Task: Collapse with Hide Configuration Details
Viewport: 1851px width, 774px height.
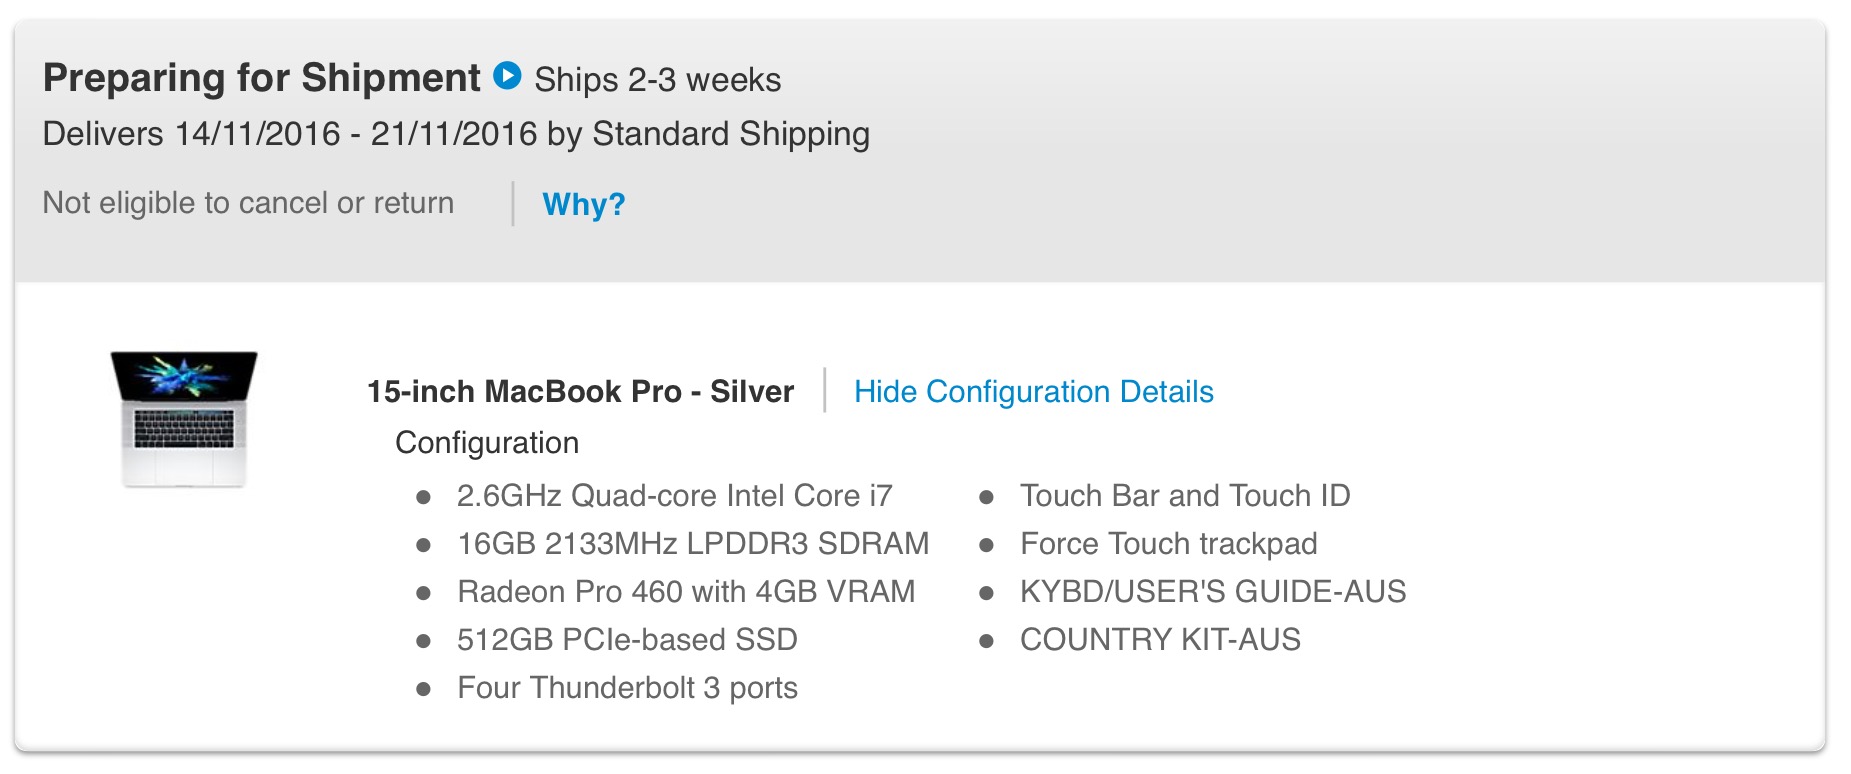Action: coord(1034,391)
